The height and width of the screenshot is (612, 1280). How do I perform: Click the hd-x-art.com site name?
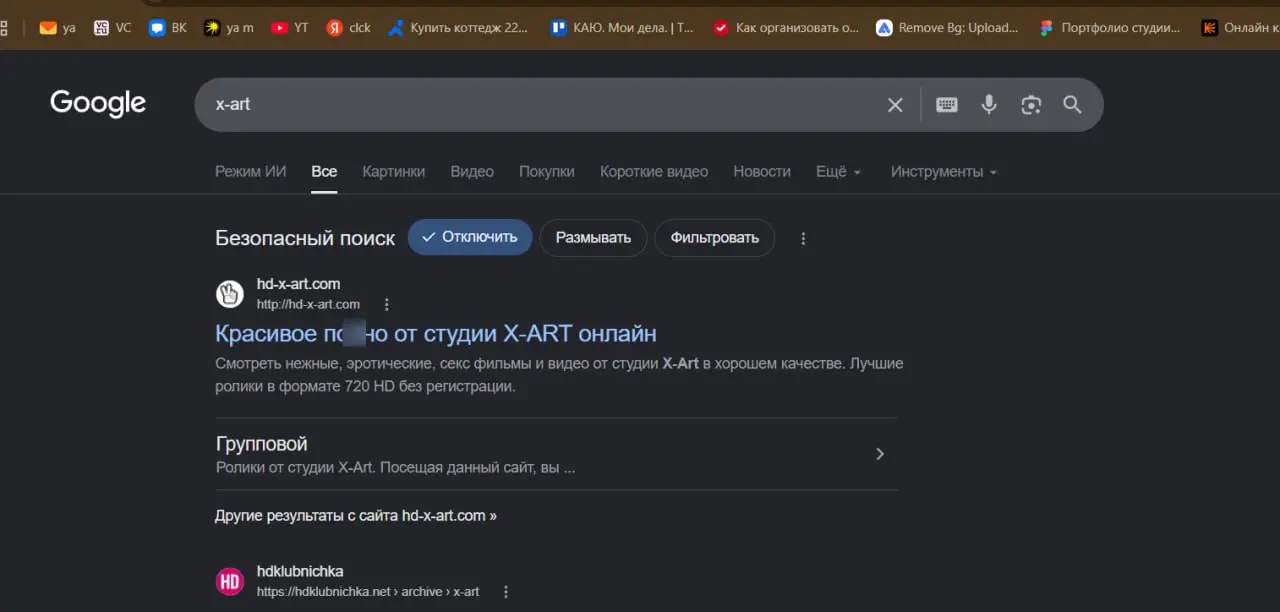point(298,284)
